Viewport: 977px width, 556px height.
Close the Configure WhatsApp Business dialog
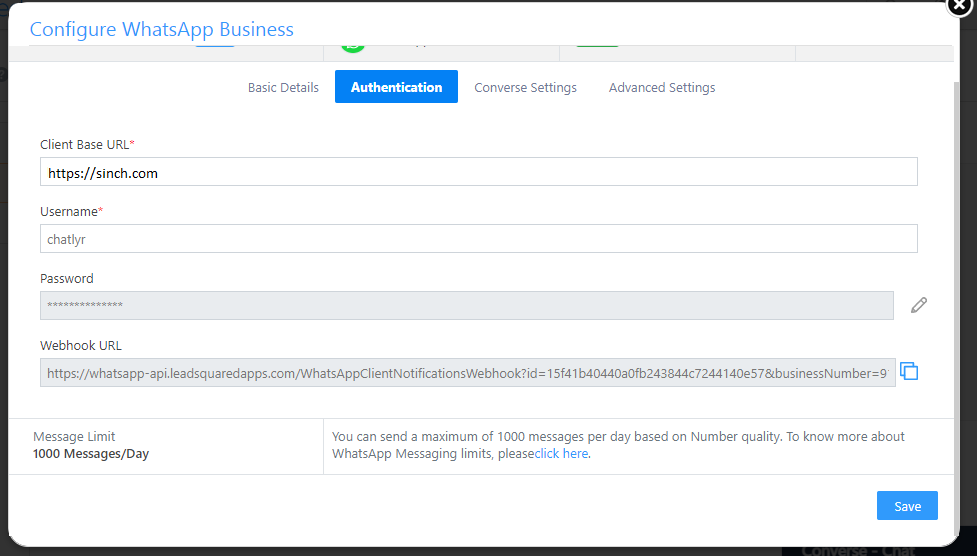[961, 6]
